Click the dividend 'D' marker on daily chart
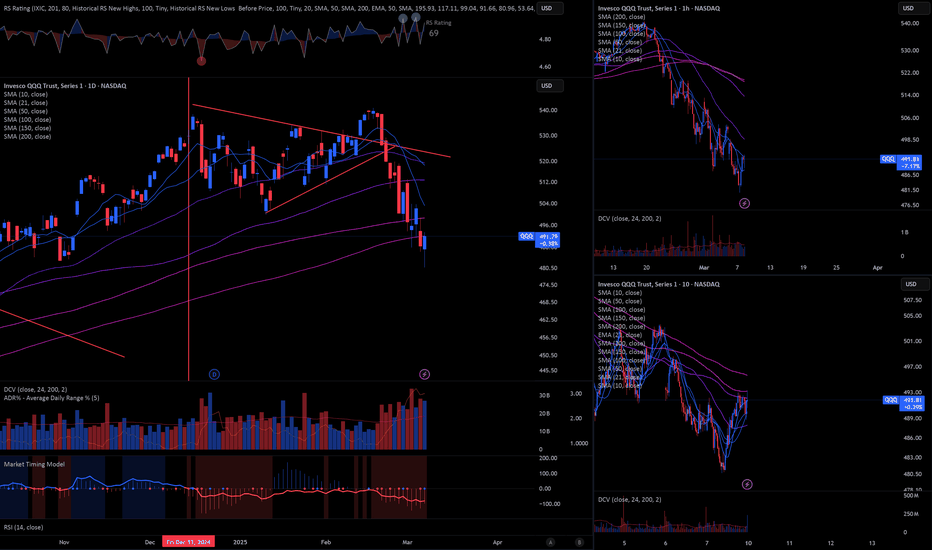The image size is (932, 550). (214, 374)
